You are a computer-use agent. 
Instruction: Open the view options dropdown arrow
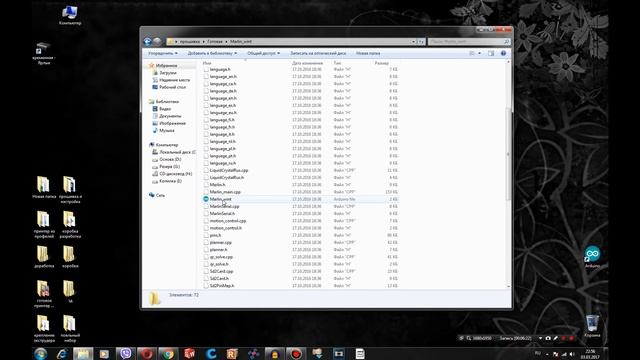[x=479, y=53]
